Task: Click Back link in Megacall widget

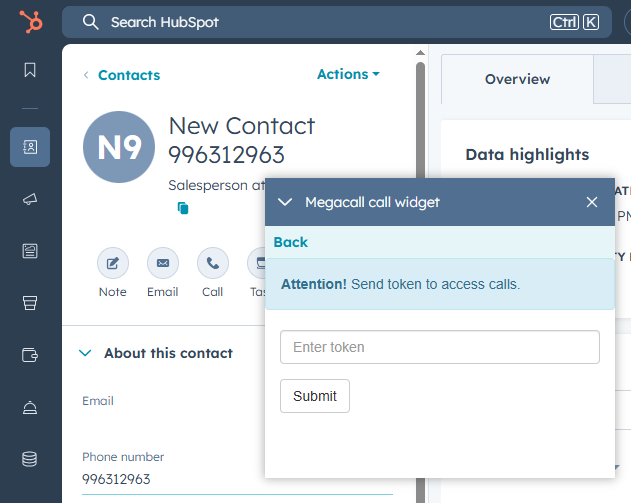Action: tap(291, 242)
